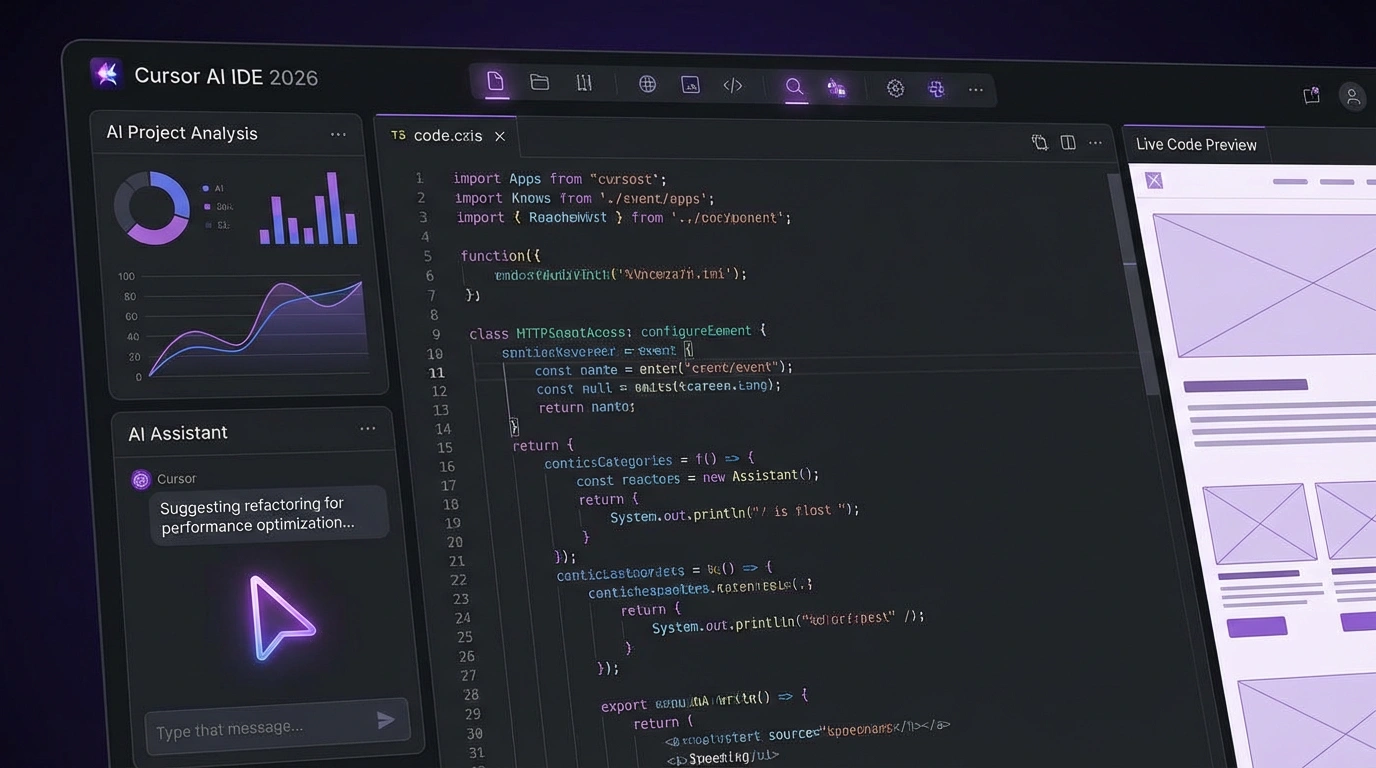Open the AI assistant sparkle icon in toolbar
Image resolution: width=1376 pixels, height=768 pixels.
[x=836, y=88]
